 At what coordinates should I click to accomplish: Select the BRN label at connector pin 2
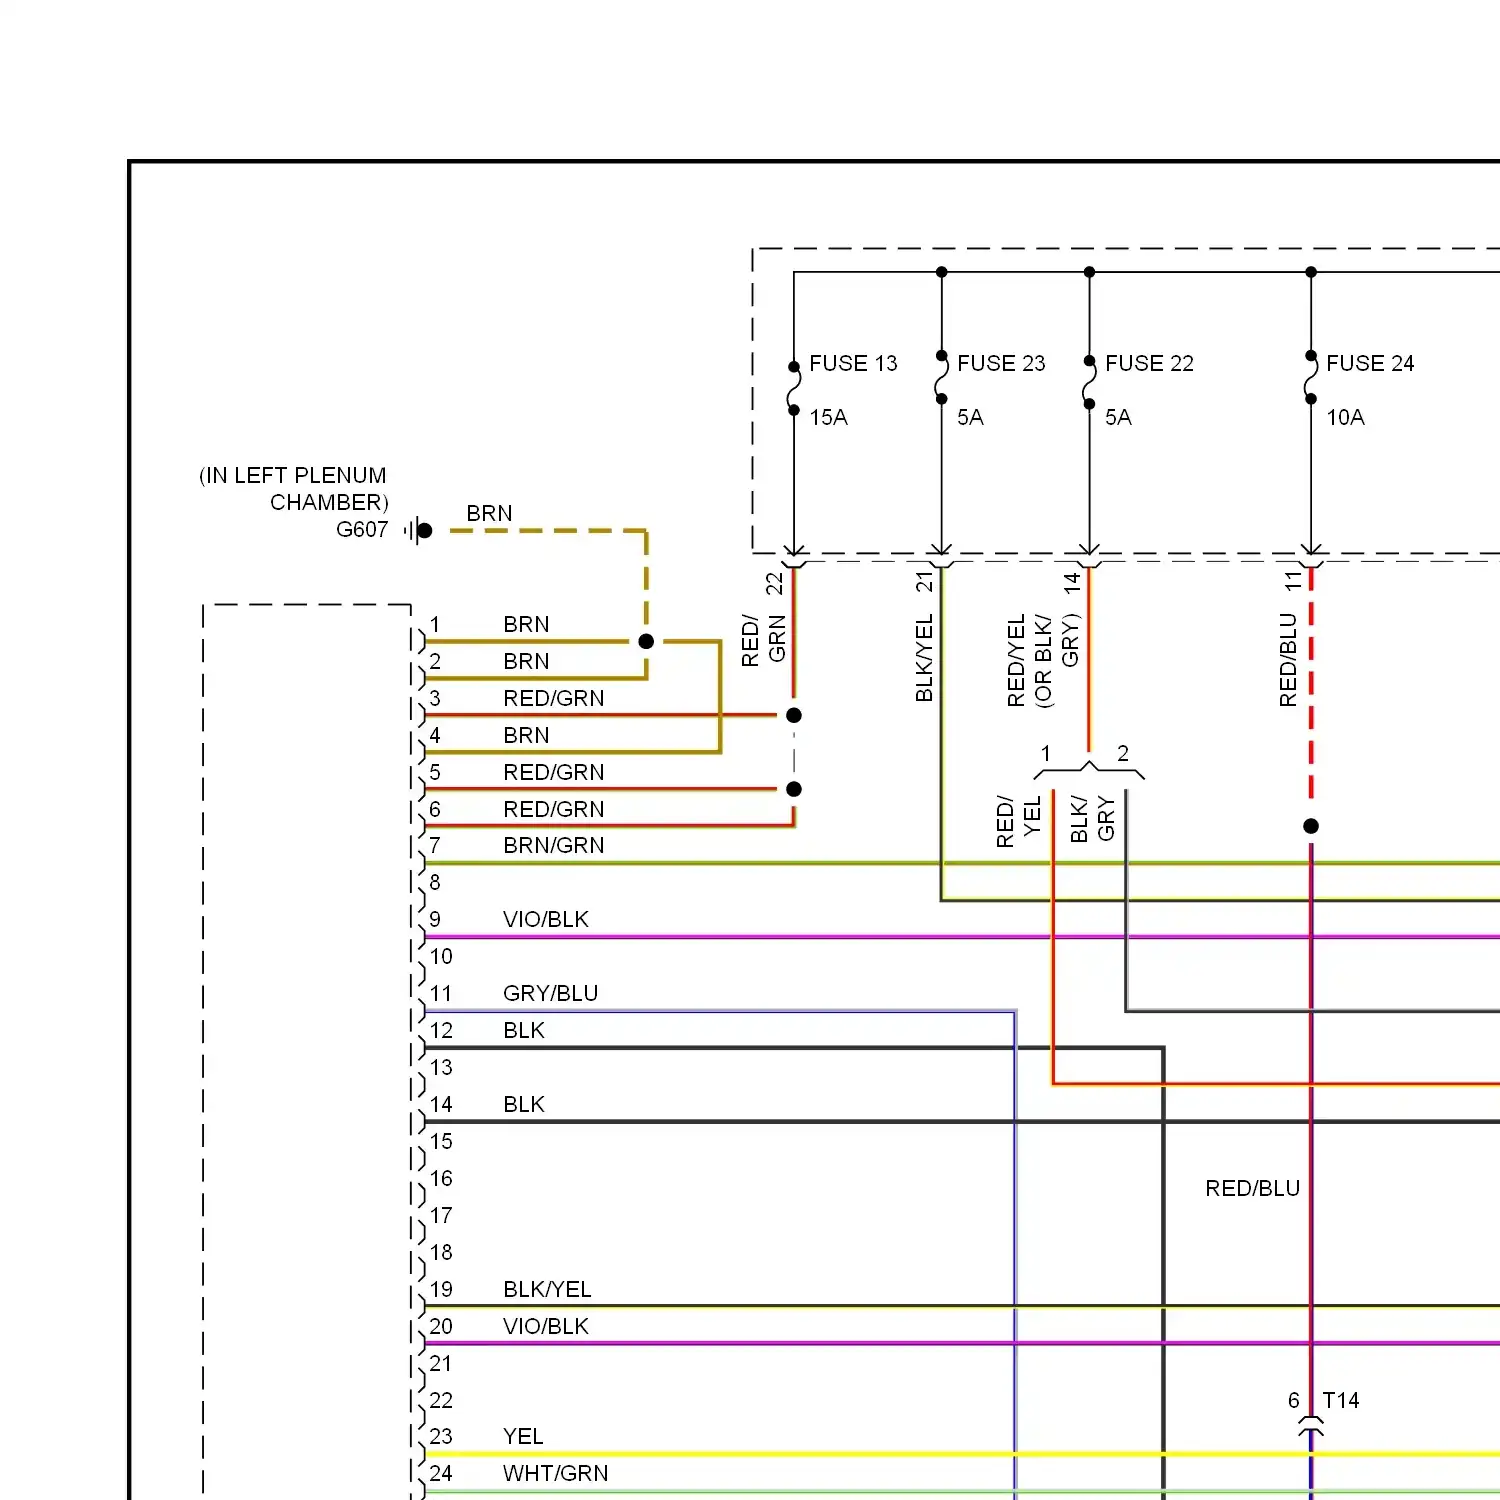526,662
